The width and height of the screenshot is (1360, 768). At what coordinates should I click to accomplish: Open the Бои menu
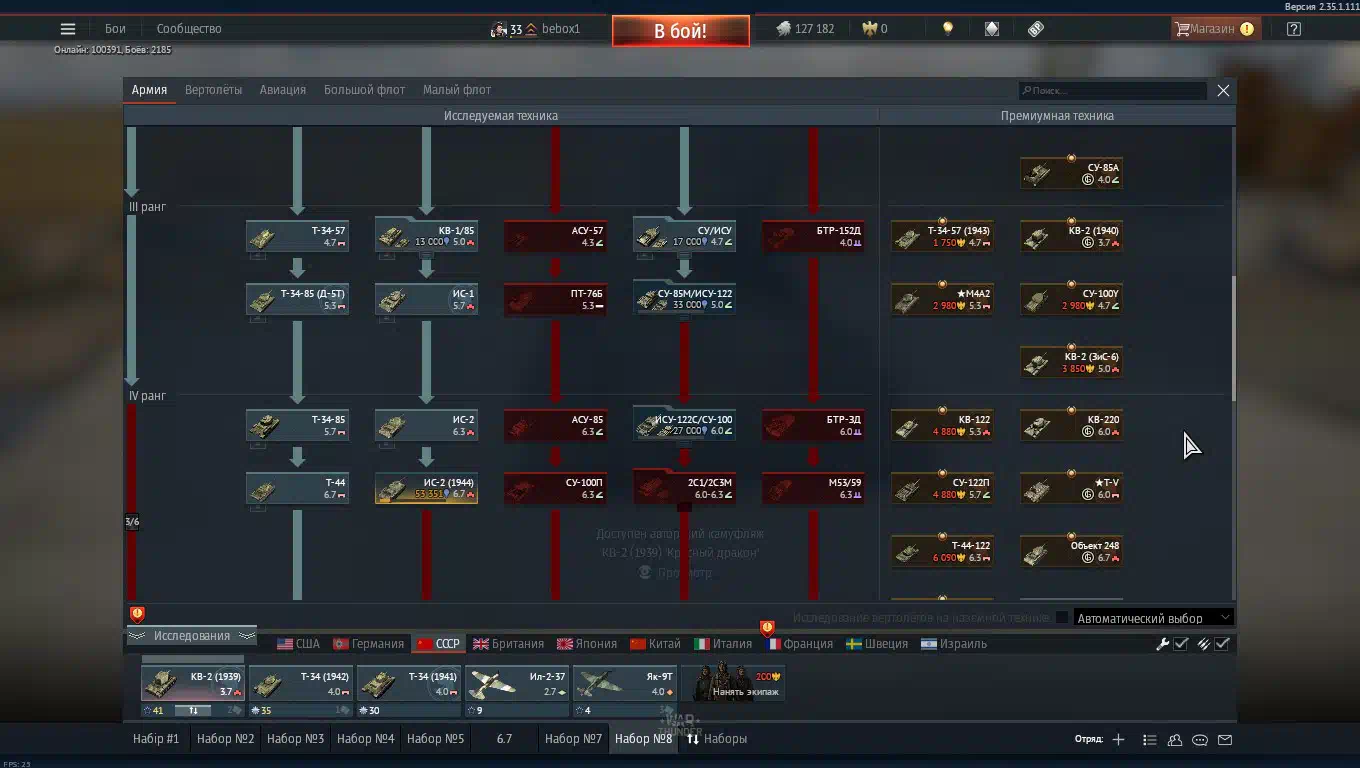[x=115, y=29]
